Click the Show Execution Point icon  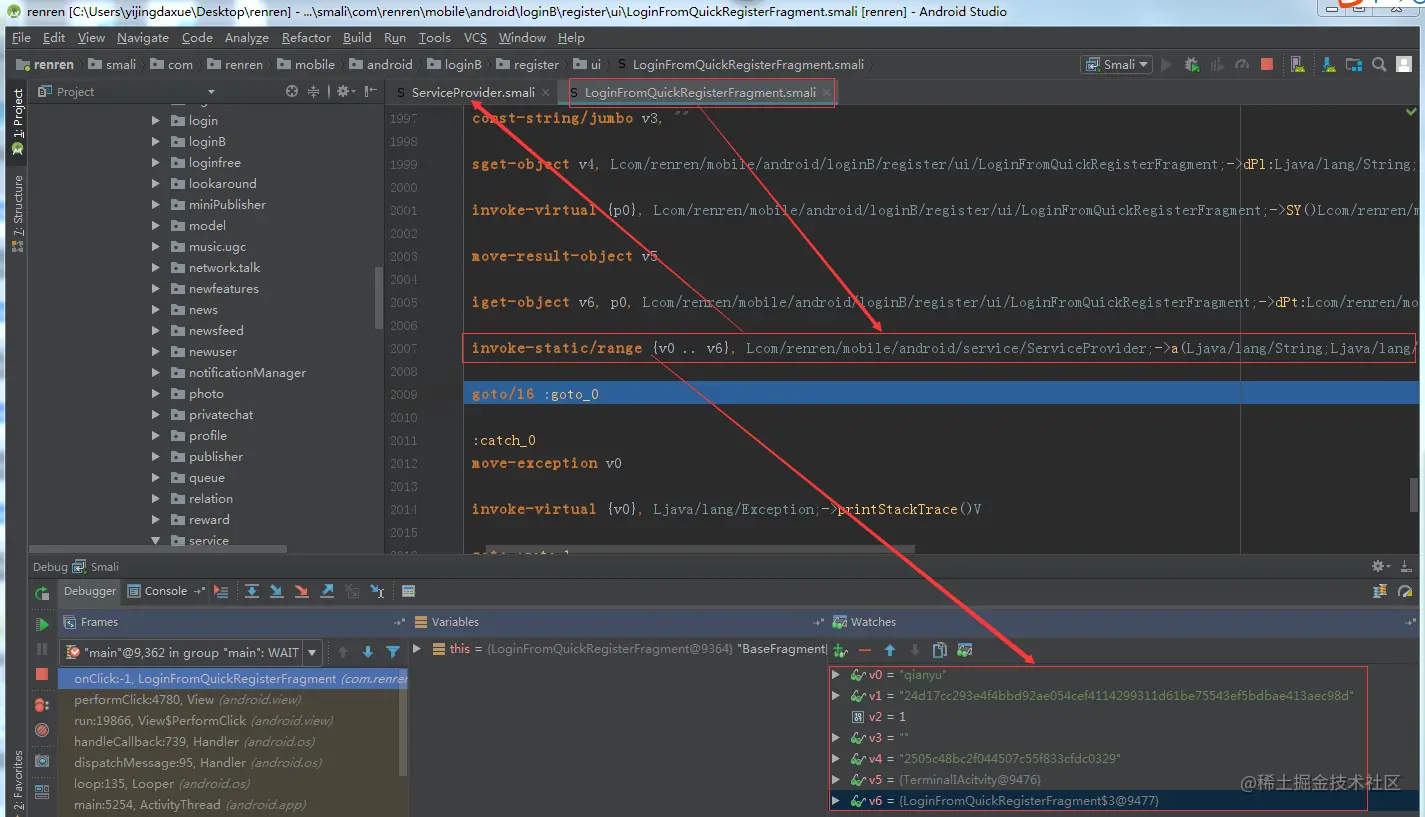tap(222, 591)
